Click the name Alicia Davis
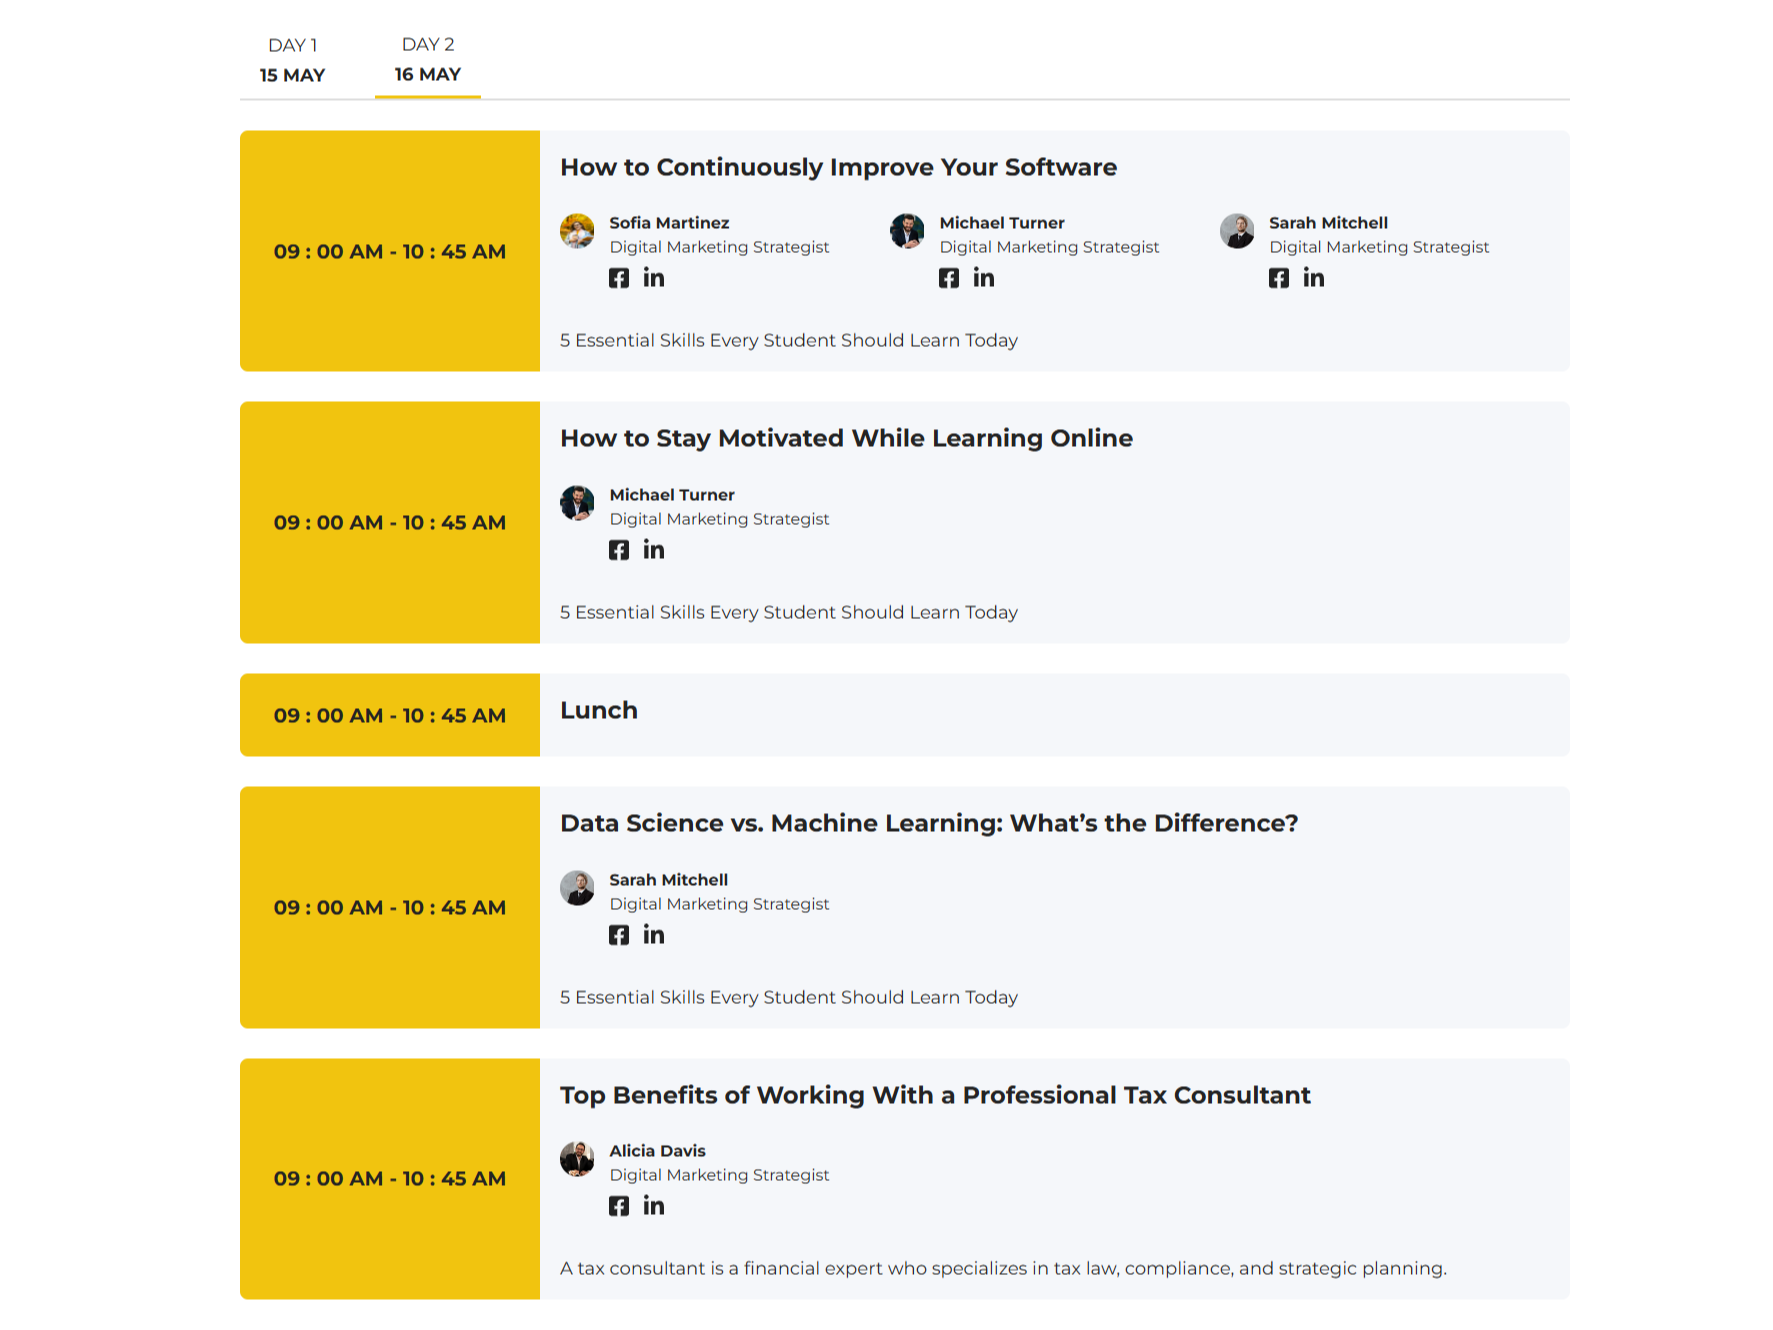The width and height of the screenshot is (1773, 1330). click(657, 1151)
